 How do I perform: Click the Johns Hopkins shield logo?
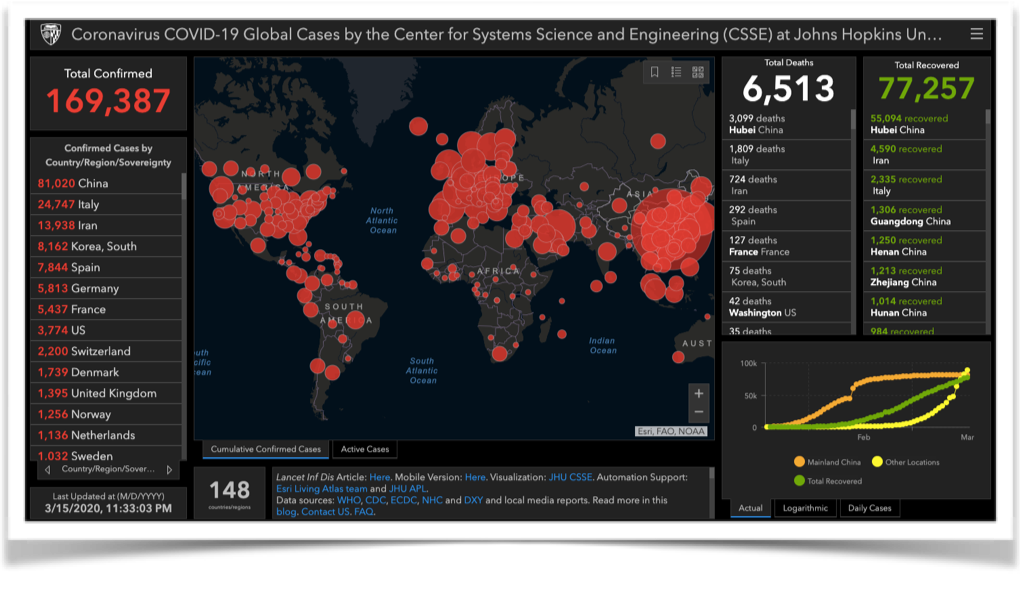coord(51,34)
